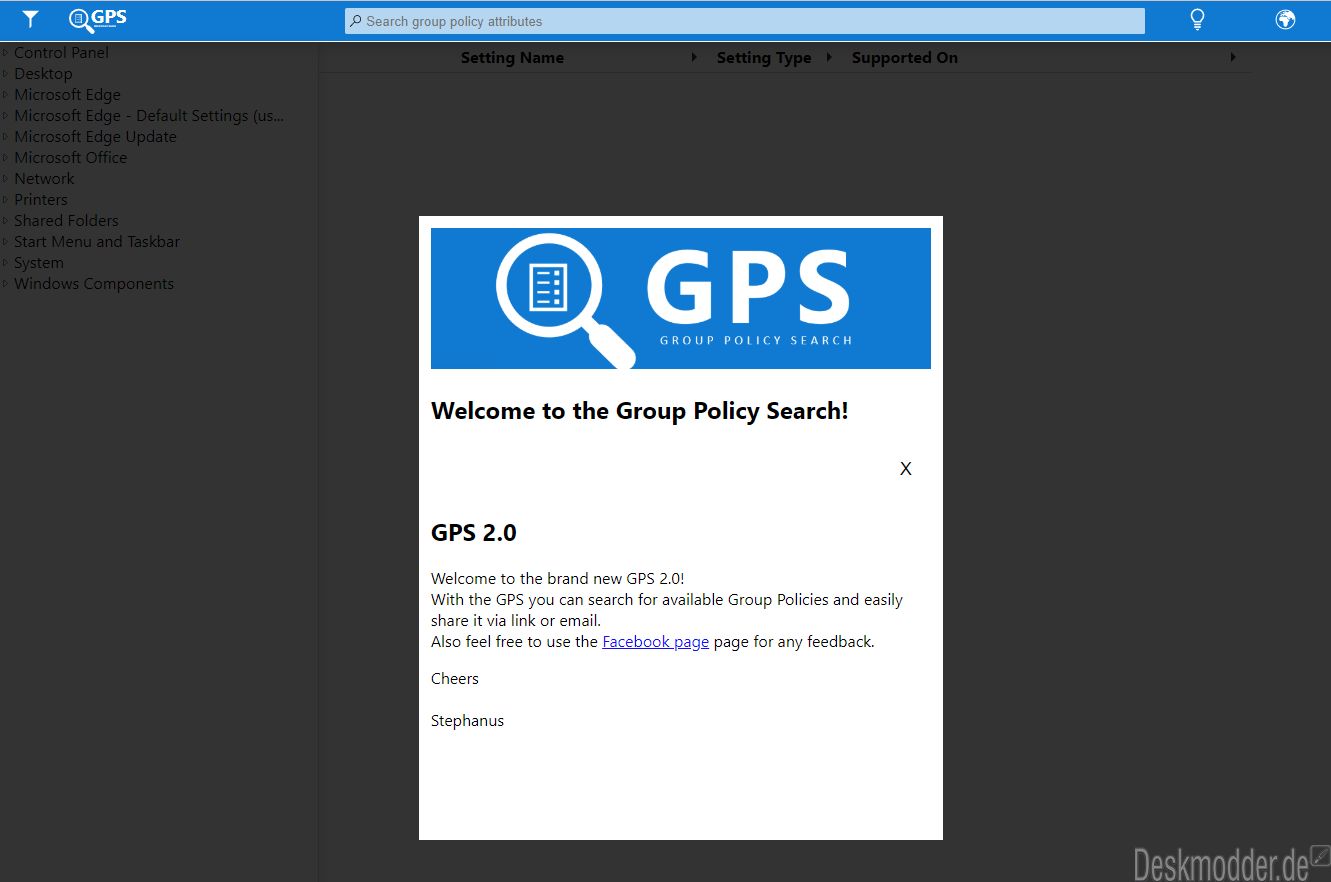The height and width of the screenshot is (882, 1331).
Task: Open Supported On column arrow menu
Action: (x=1233, y=58)
